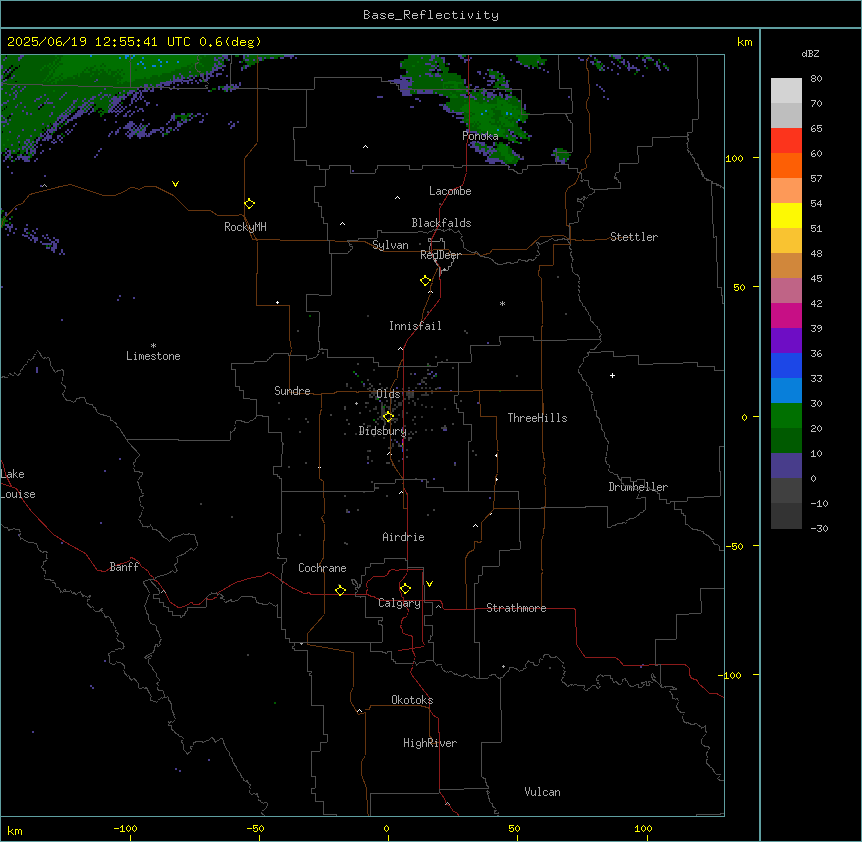Click the Vulcan label
862x842 pixels.
point(542,792)
